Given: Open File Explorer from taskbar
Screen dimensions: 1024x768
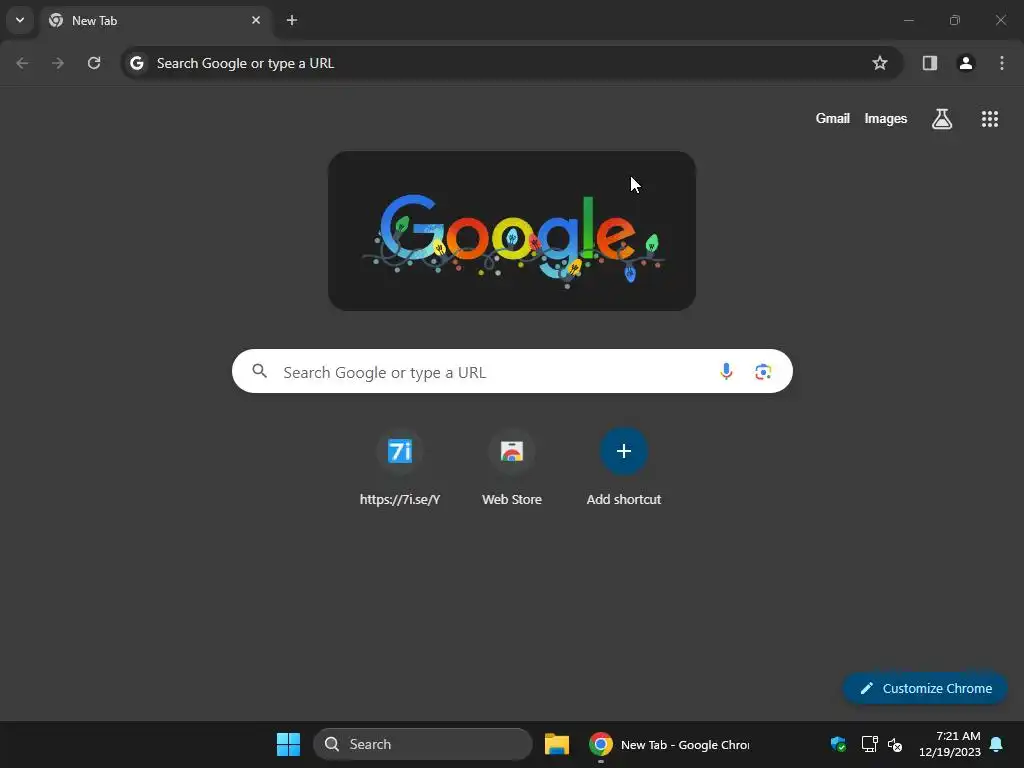Looking at the screenshot, I should [557, 744].
